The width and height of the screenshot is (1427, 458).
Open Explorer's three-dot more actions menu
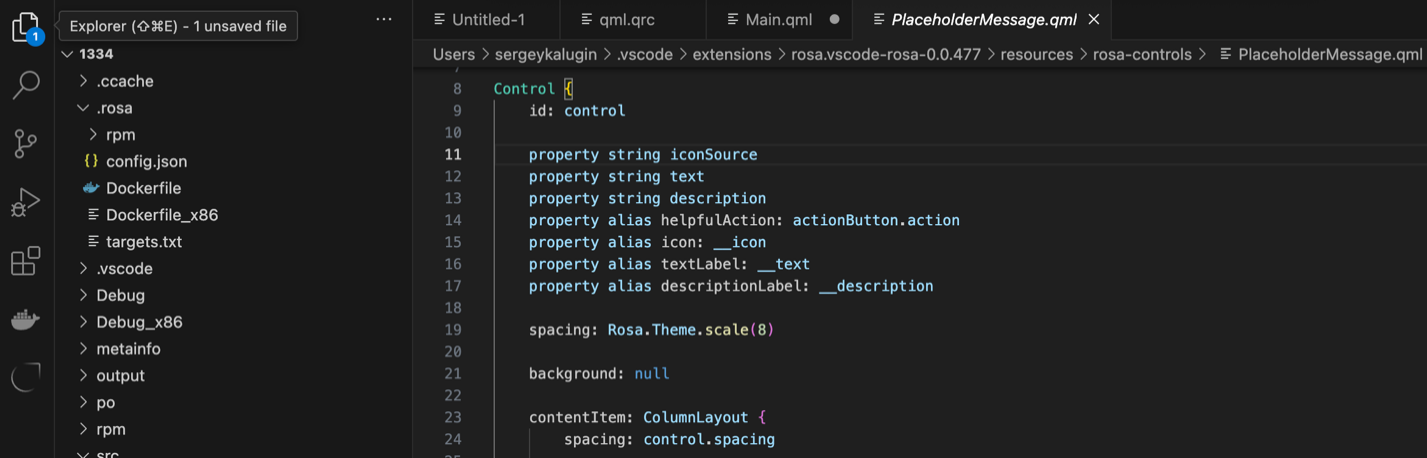(384, 20)
